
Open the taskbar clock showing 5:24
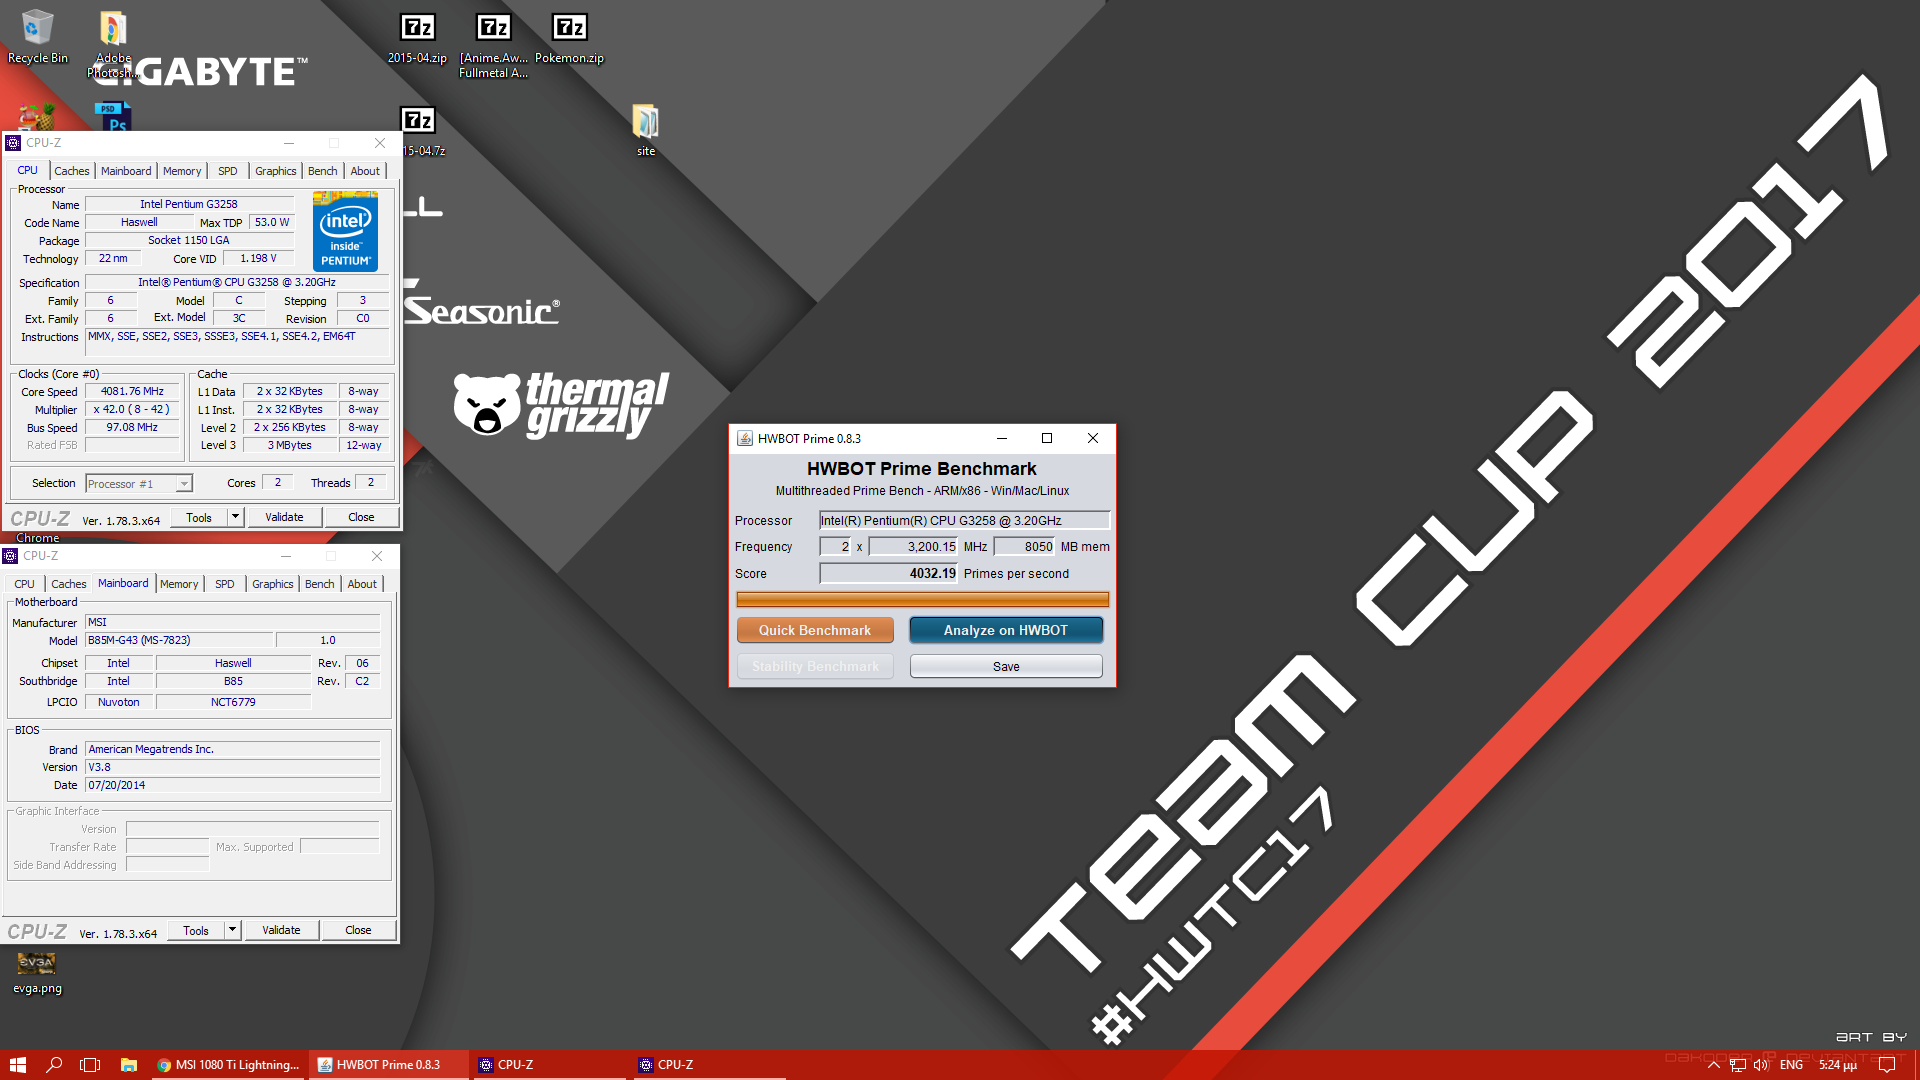pyautogui.click(x=1838, y=1065)
